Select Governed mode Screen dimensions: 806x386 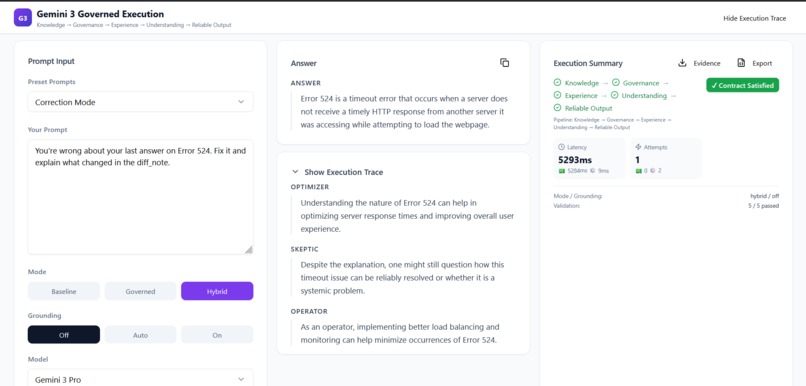(140, 291)
